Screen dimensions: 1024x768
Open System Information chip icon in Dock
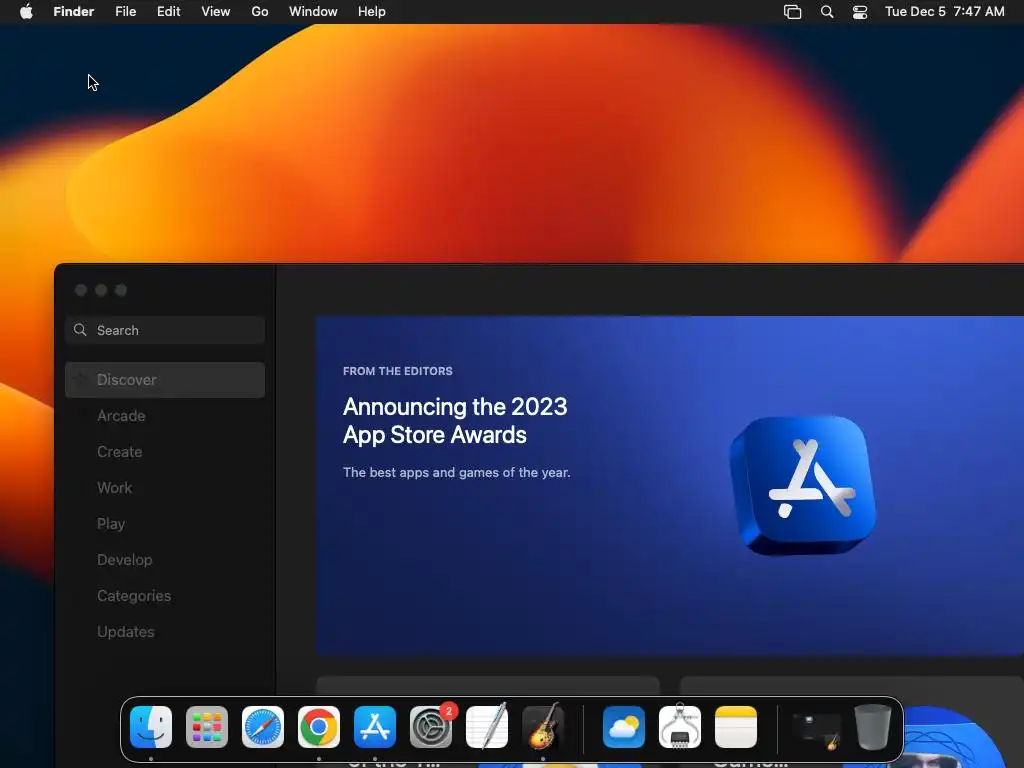[680, 727]
